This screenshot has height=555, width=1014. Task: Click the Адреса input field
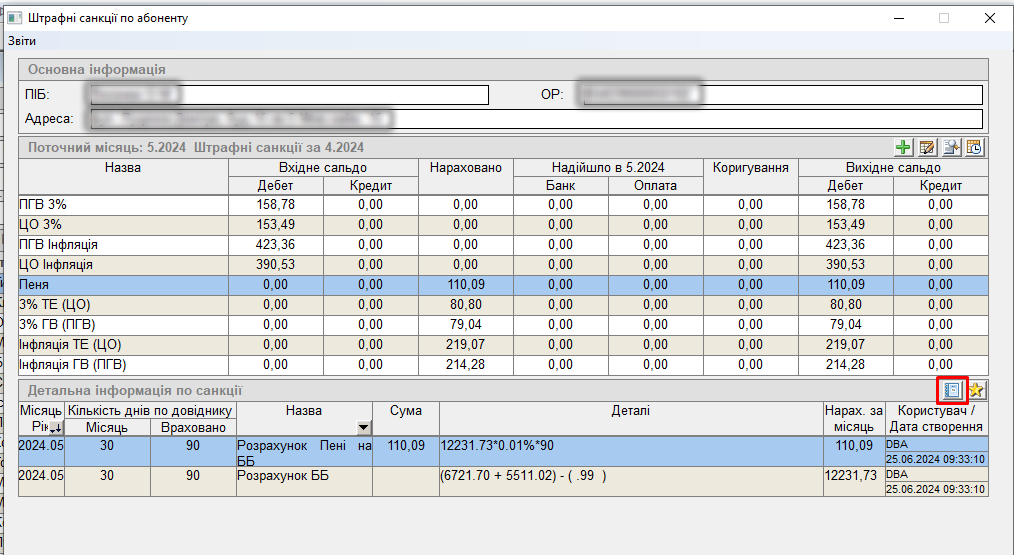click(535, 119)
